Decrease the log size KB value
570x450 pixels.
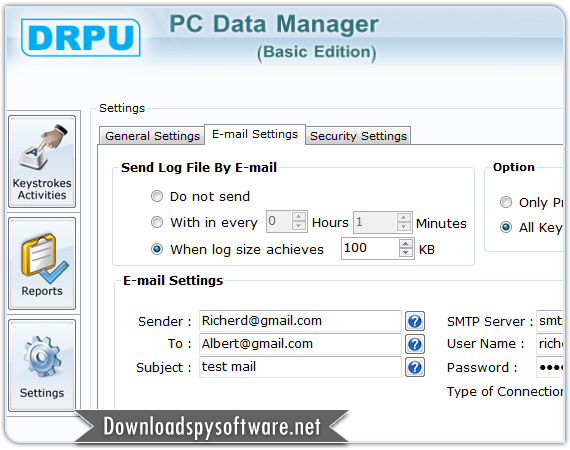coord(406,253)
